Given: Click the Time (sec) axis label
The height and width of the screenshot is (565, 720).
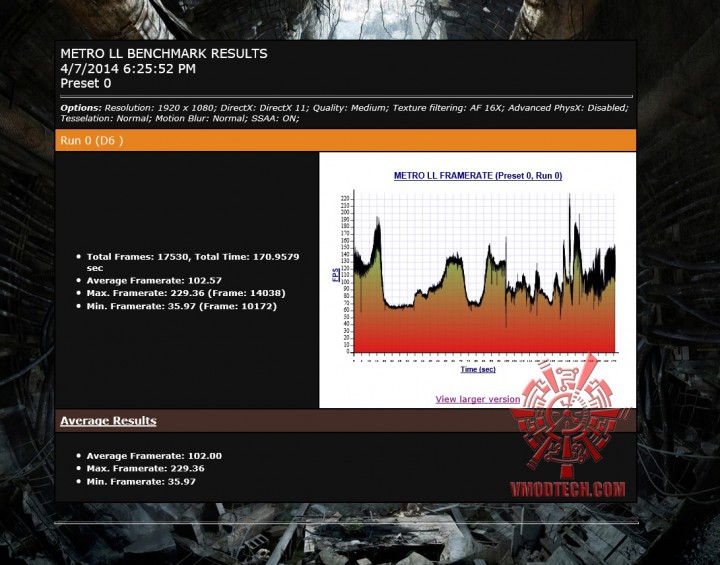Looking at the screenshot, I should coord(478,369).
